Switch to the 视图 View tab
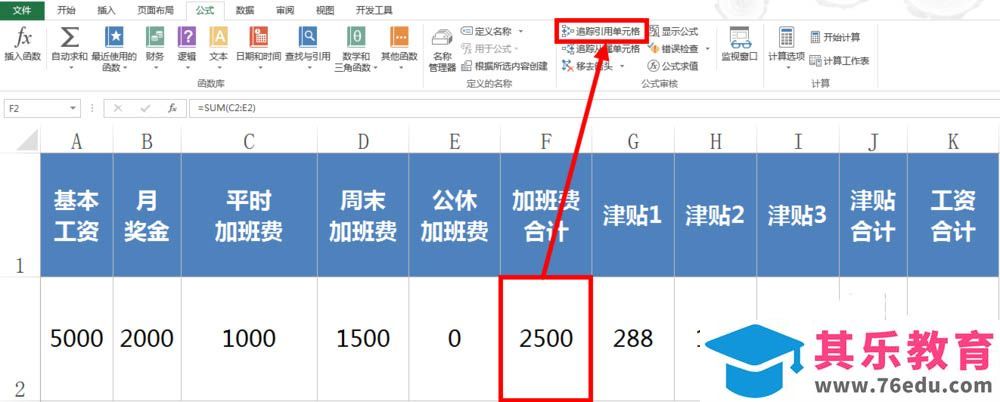 point(325,11)
